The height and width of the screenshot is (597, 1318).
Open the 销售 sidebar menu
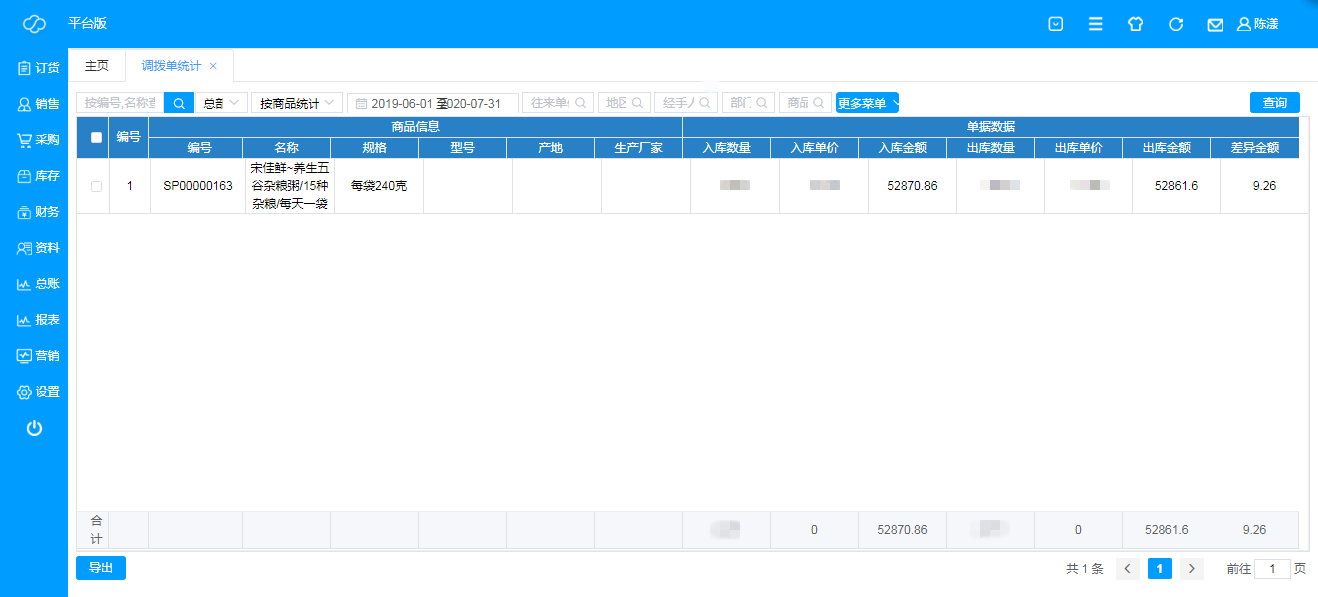[x=39, y=104]
